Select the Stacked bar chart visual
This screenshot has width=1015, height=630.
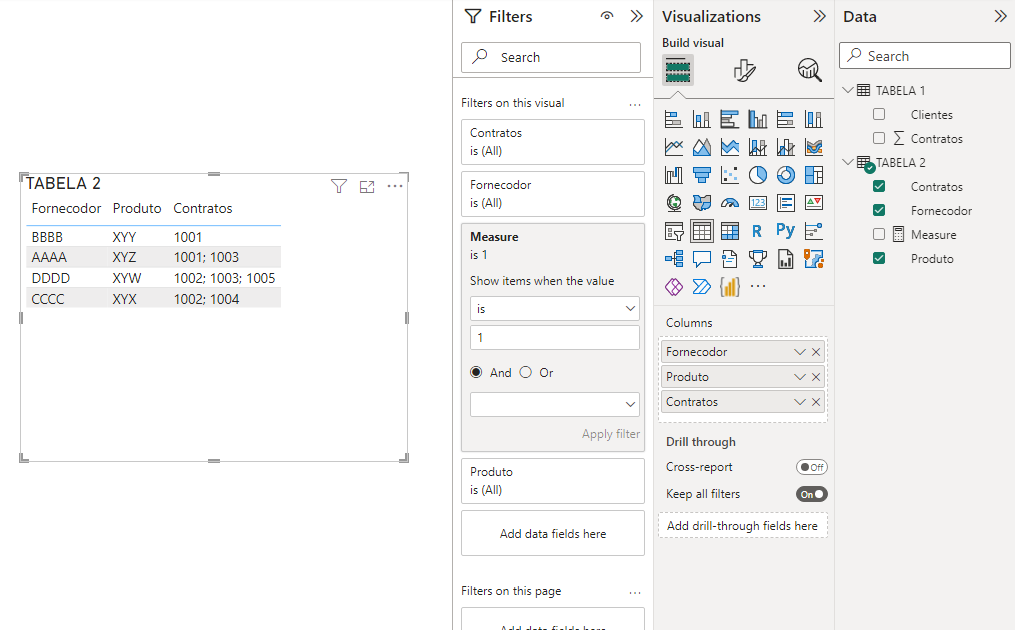point(674,119)
